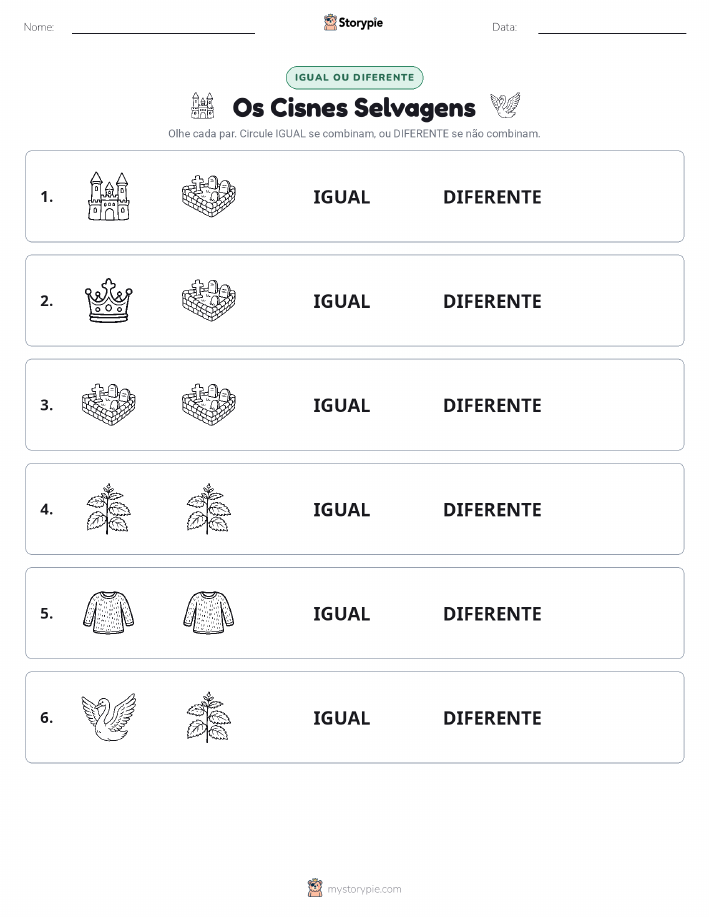Select DIFERENTE for row 2

[x=492, y=301]
